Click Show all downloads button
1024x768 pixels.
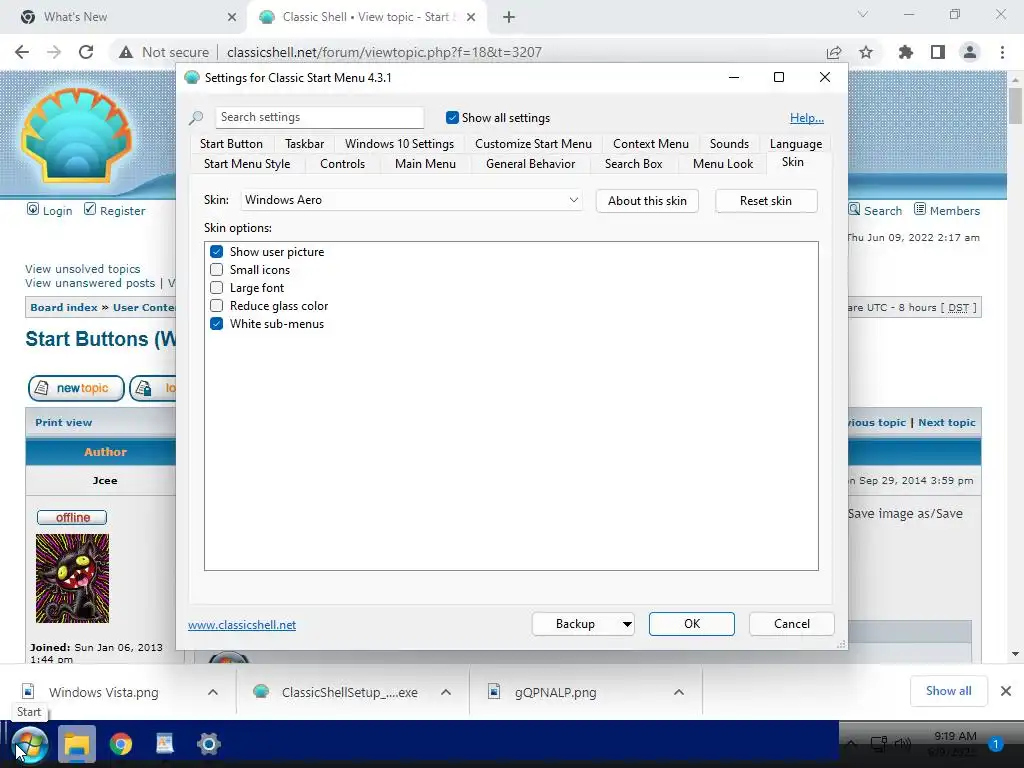[948, 691]
